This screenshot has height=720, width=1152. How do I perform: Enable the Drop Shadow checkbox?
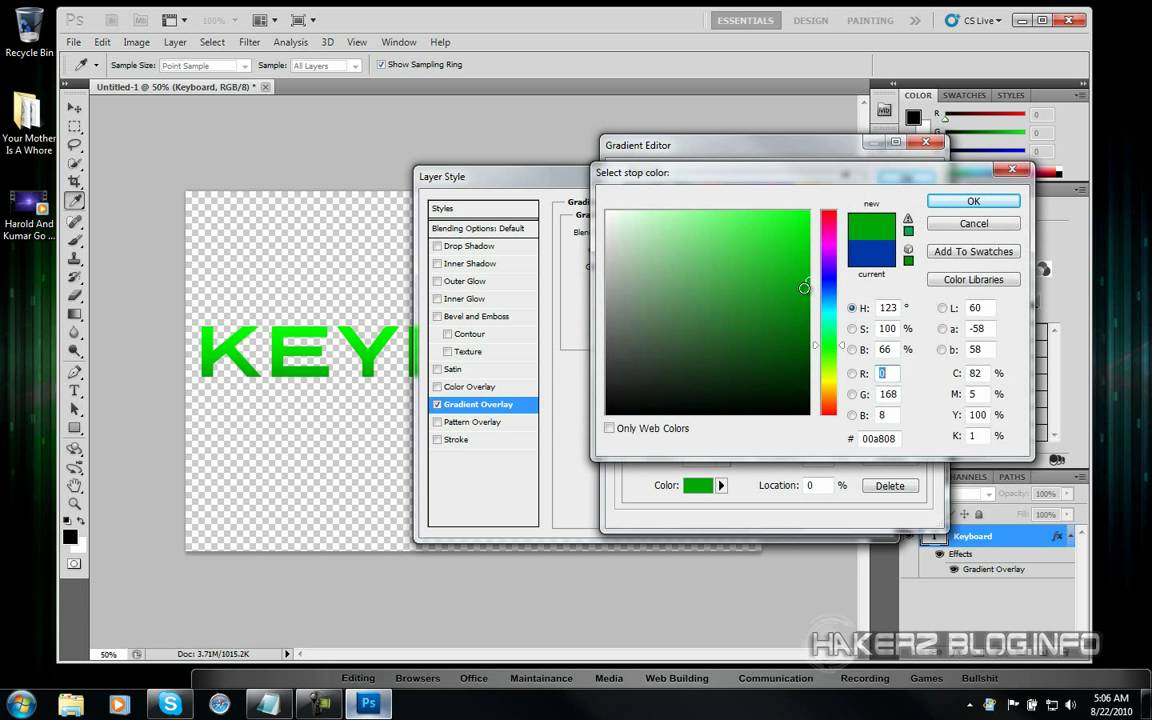coord(437,246)
